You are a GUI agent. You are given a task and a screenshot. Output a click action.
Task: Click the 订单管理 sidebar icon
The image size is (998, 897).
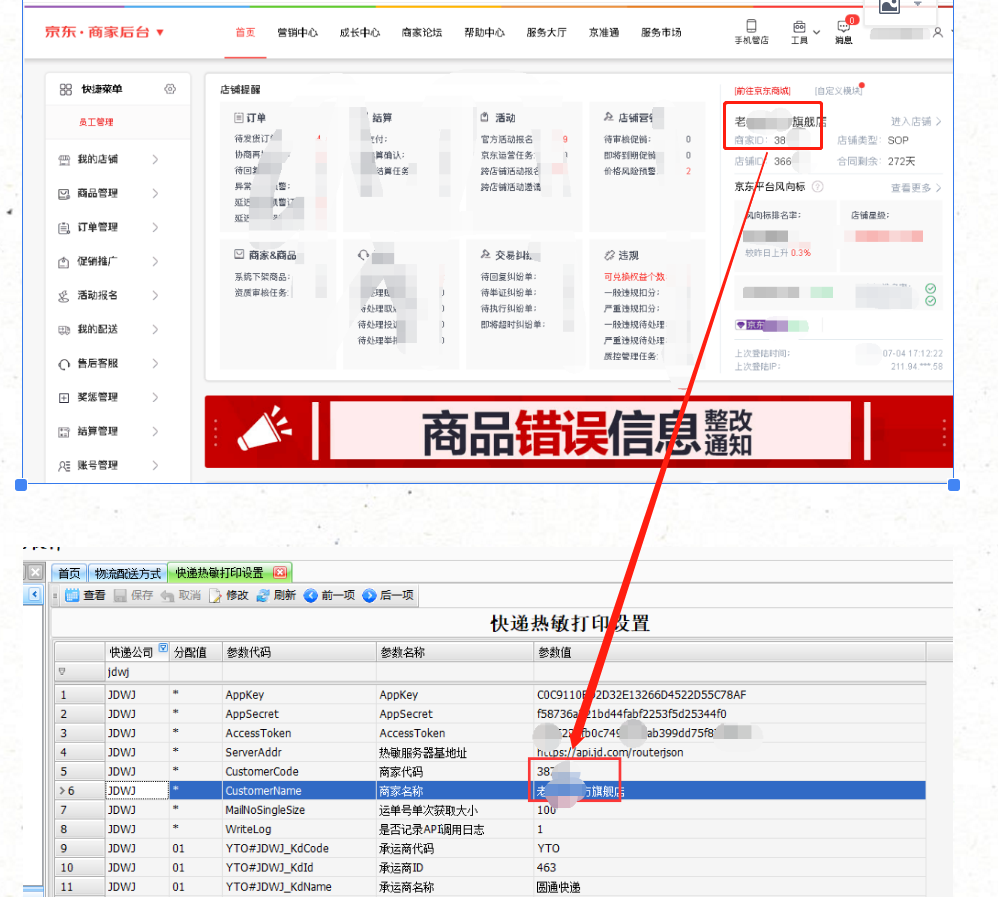(x=64, y=228)
